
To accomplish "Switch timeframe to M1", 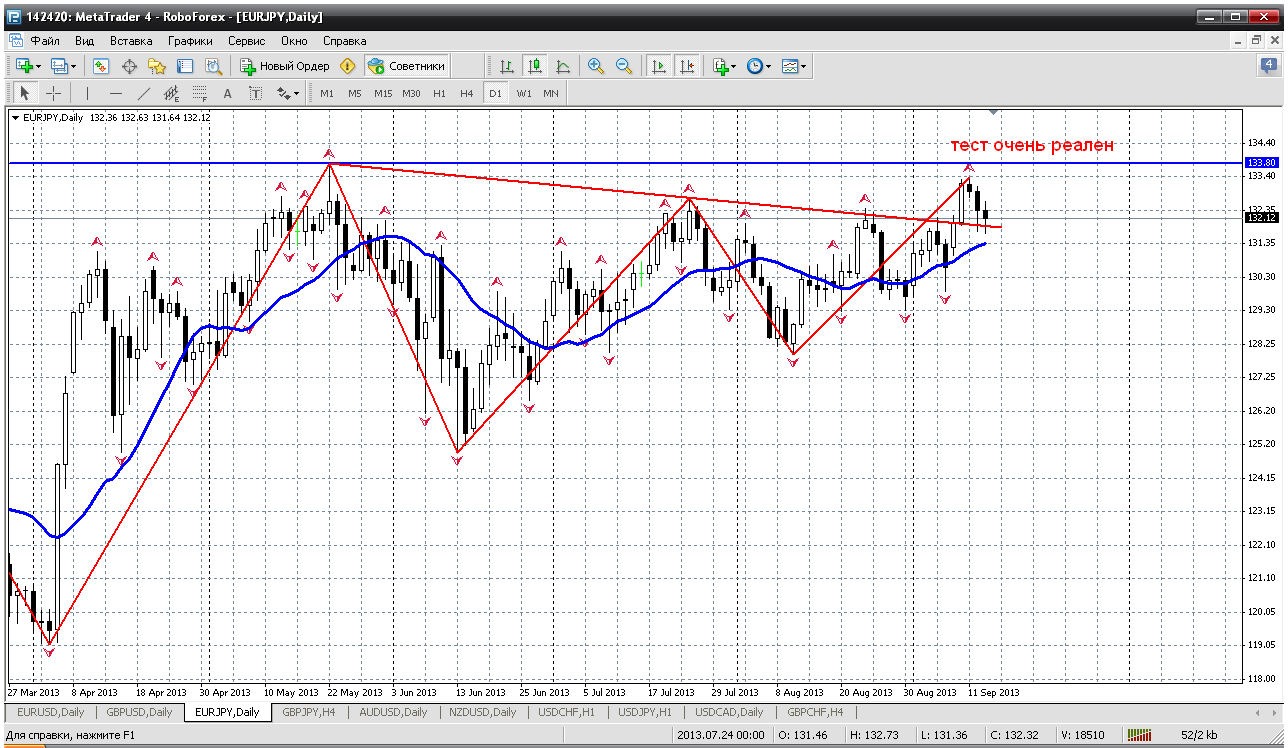I will tap(327, 93).
